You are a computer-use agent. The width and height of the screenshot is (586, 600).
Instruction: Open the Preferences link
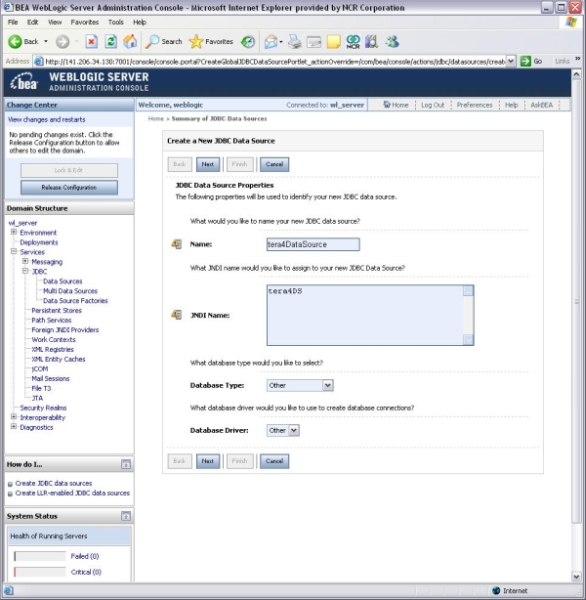click(474, 105)
